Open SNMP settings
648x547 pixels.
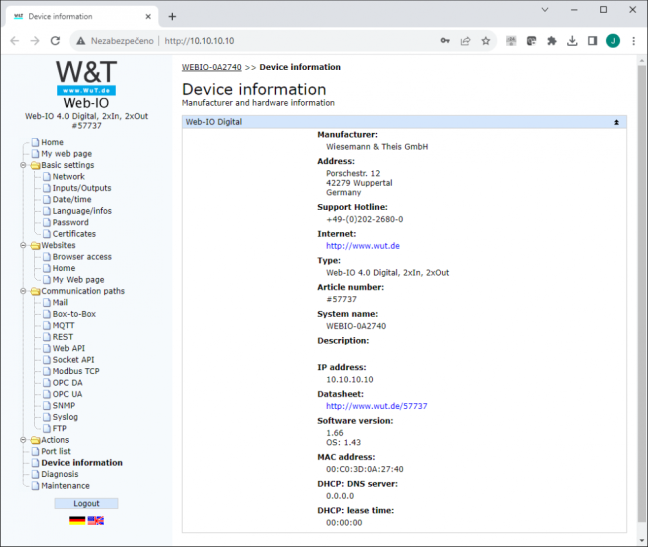(64, 405)
